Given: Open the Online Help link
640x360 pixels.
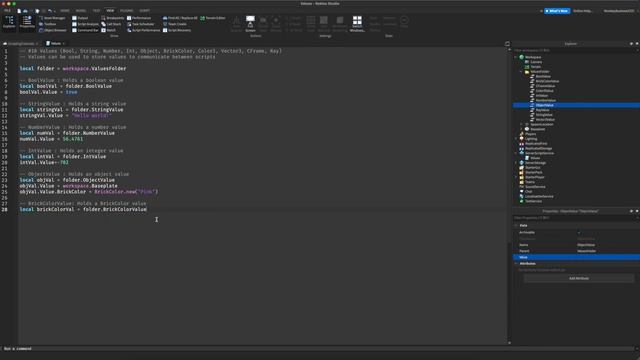Looking at the screenshot, I should coord(582,11).
